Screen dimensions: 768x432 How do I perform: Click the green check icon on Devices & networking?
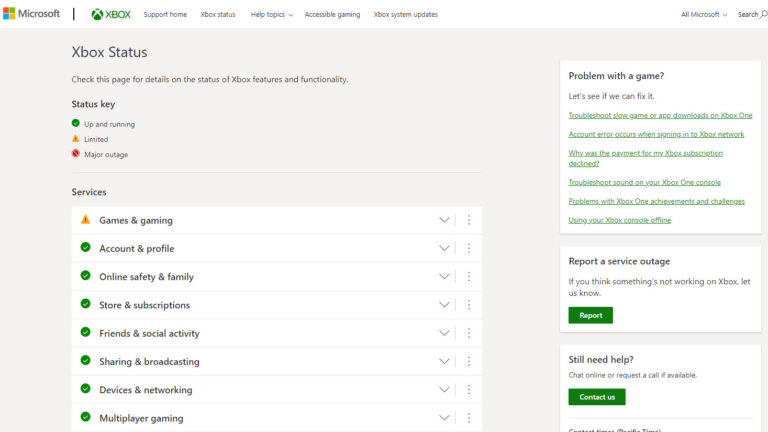(x=85, y=388)
